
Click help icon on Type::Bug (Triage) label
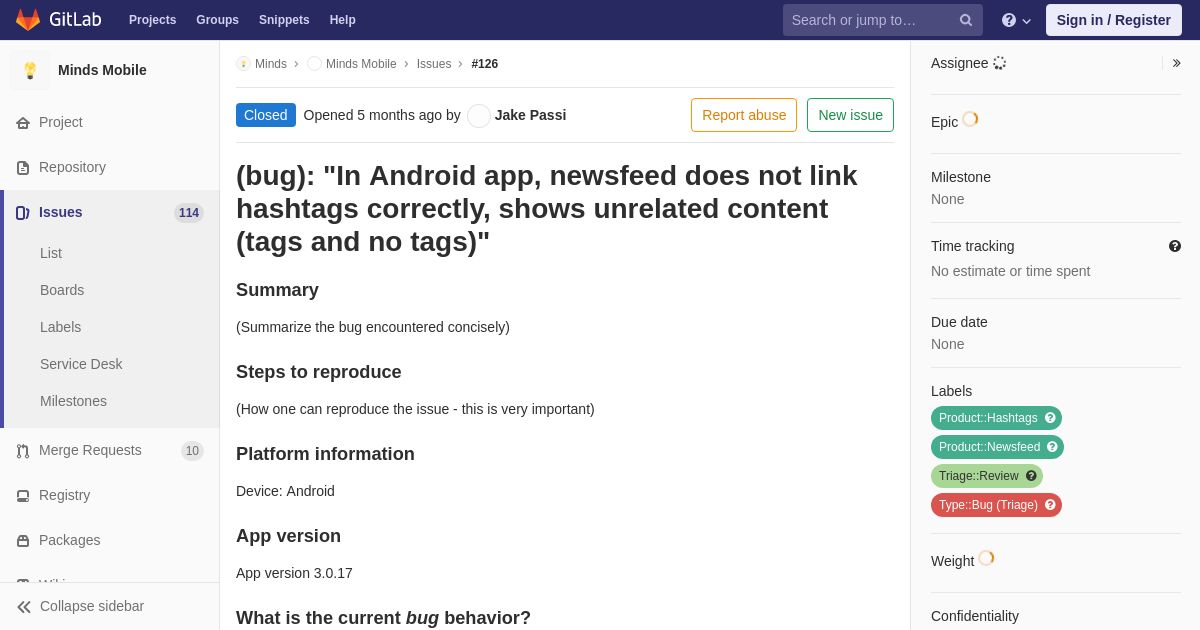point(1050,505)
